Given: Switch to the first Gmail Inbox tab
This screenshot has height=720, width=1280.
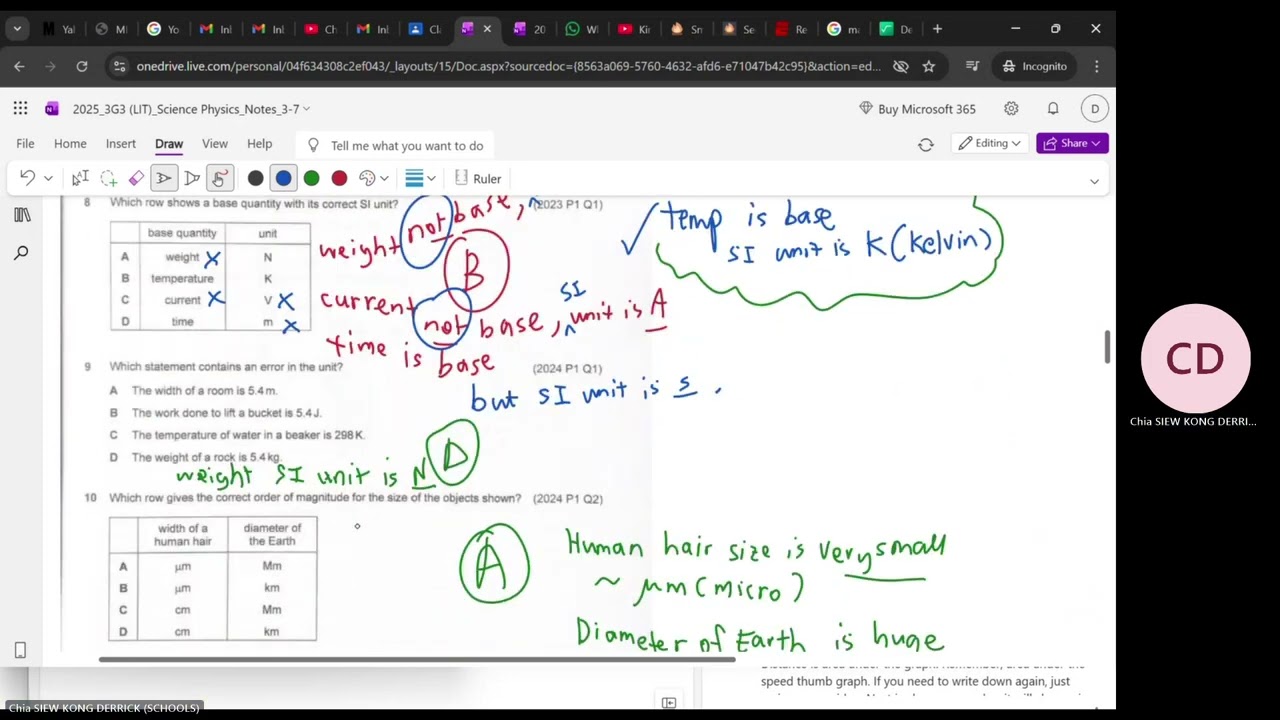Looking at the screenshot, I should click(x=217, y=29).
